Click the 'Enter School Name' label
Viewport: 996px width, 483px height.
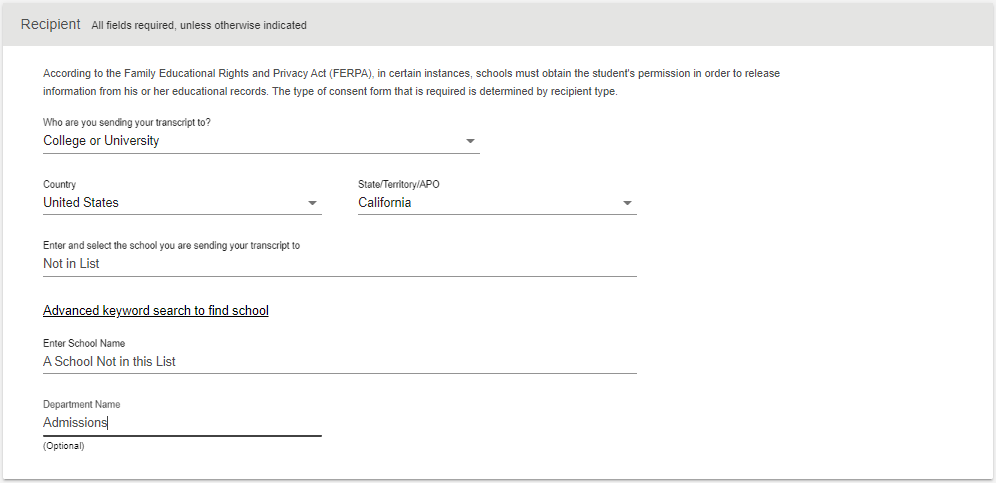(84, 343)
